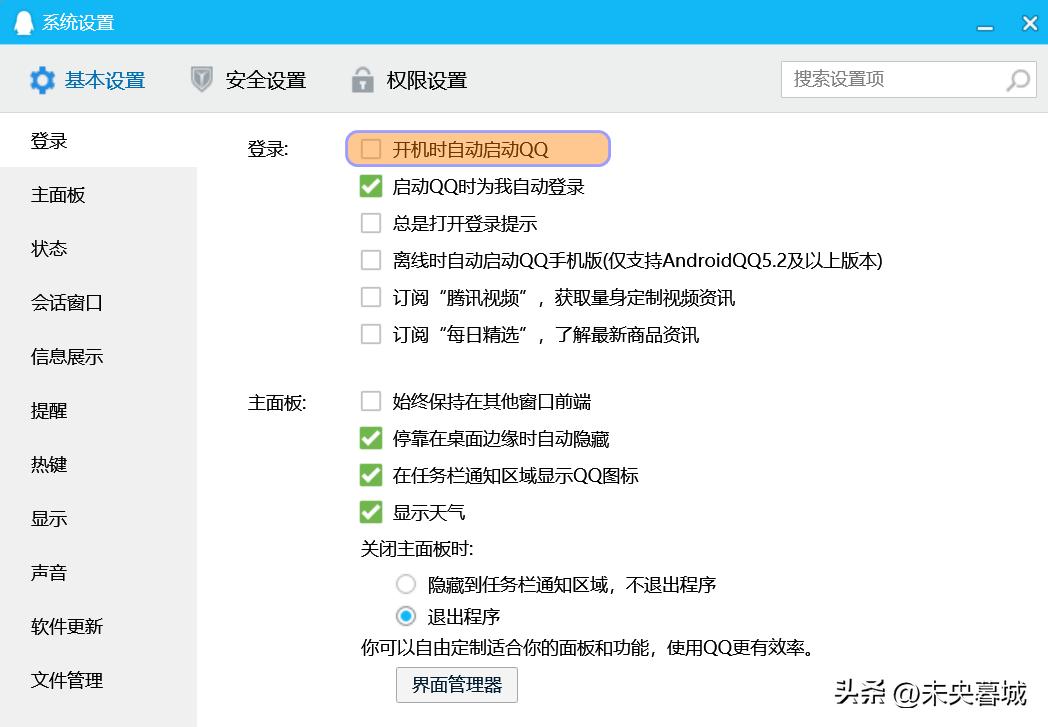
Task: Open the 热键 settings section
Action: (48, 464)
